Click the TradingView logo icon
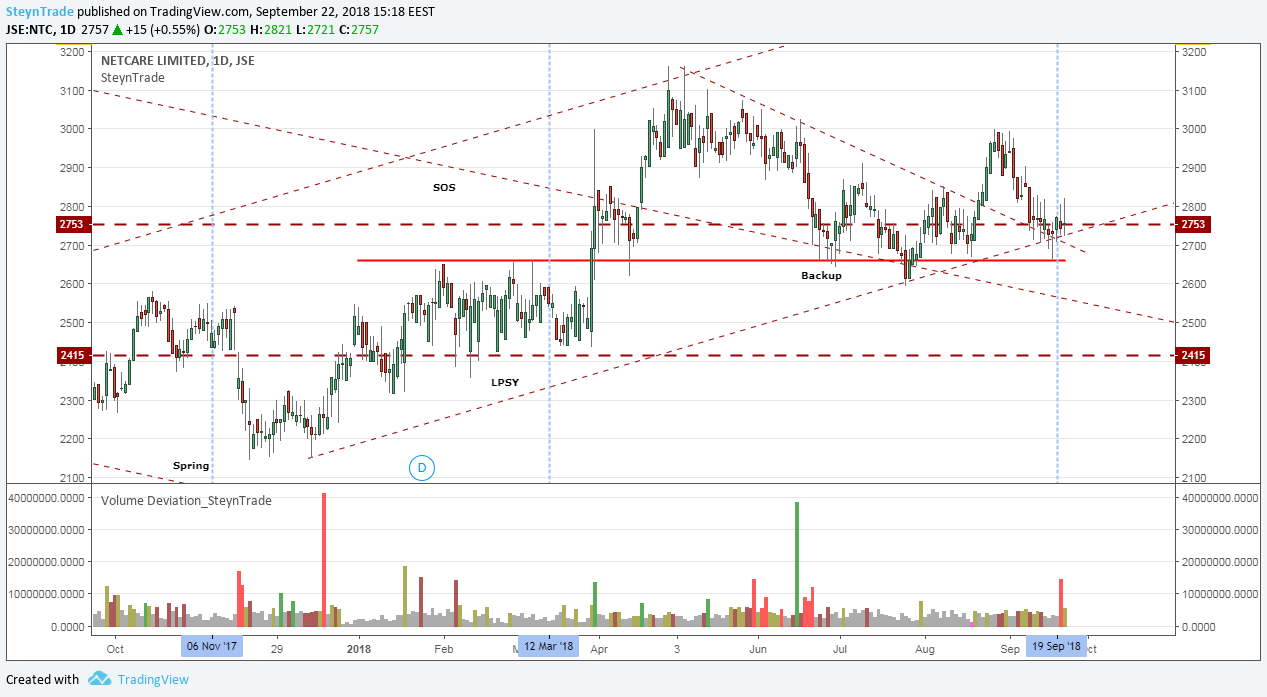The image size is (1267, 697). point(99,679)
